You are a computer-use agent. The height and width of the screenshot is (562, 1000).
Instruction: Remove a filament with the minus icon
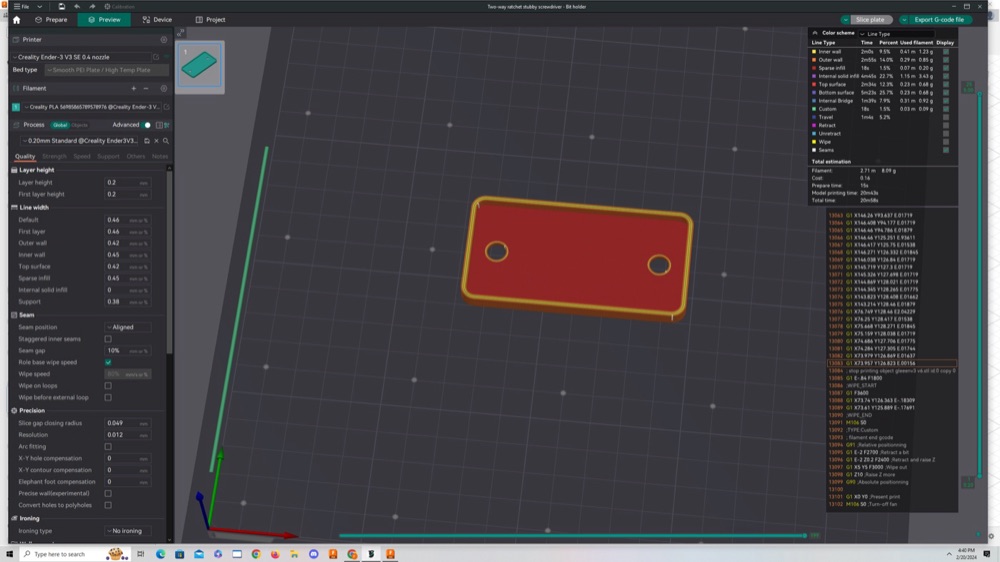146,89
